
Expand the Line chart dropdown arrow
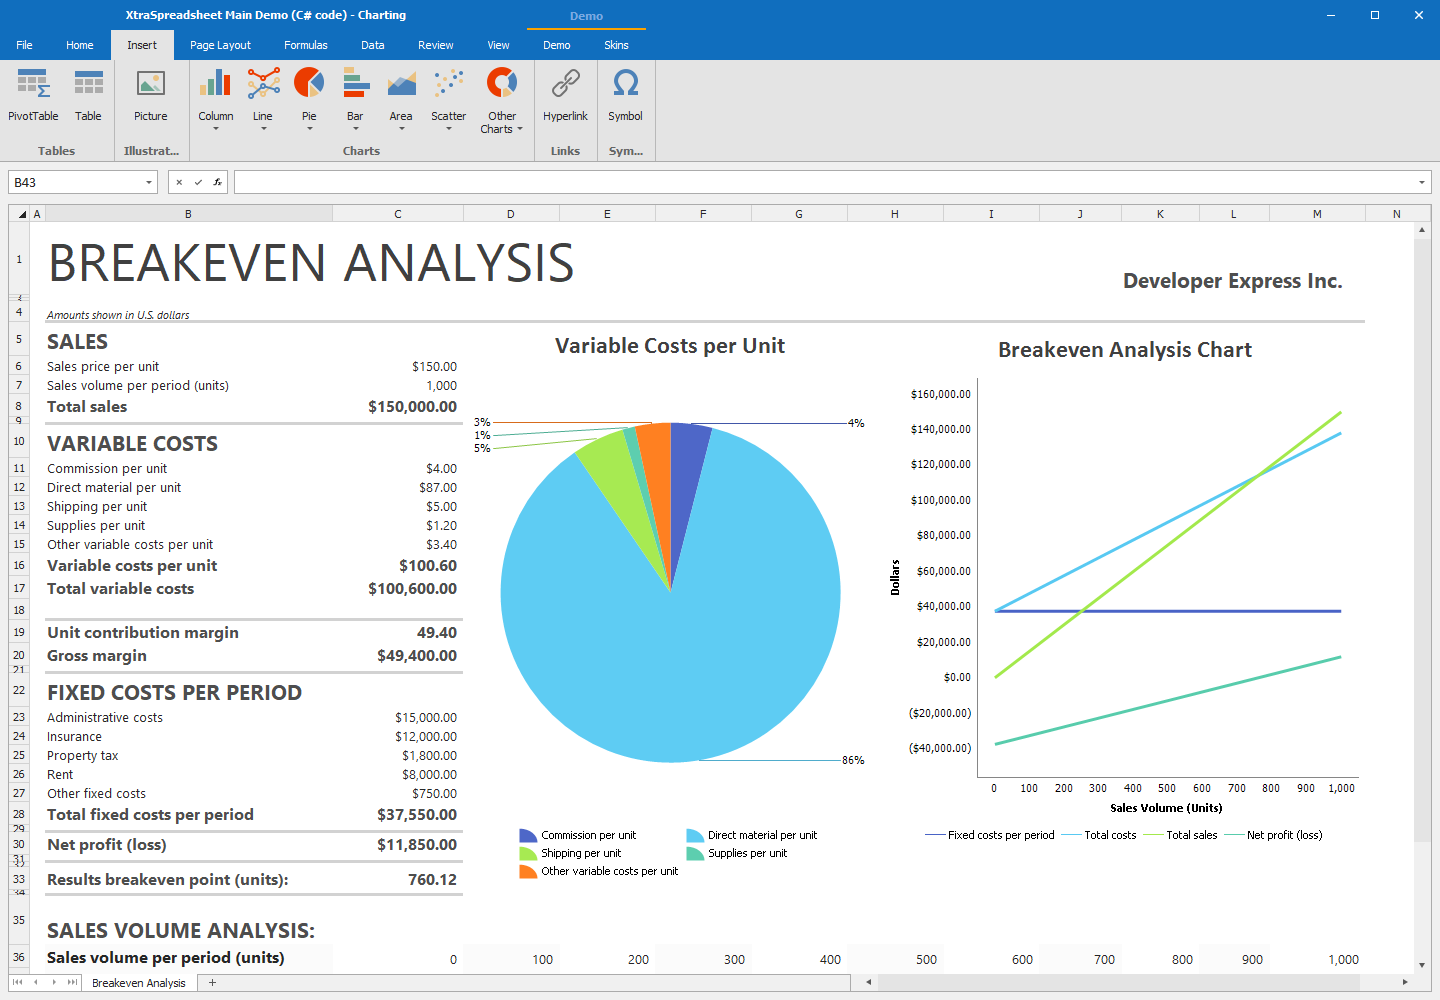[x=262, y=130]
